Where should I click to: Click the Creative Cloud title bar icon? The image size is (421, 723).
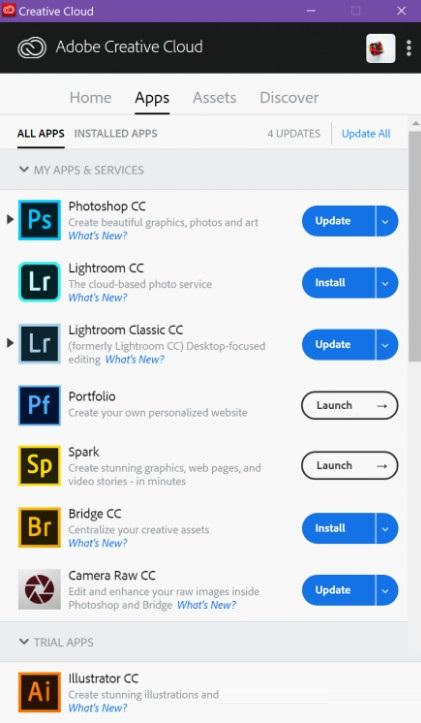coord(8,10)
